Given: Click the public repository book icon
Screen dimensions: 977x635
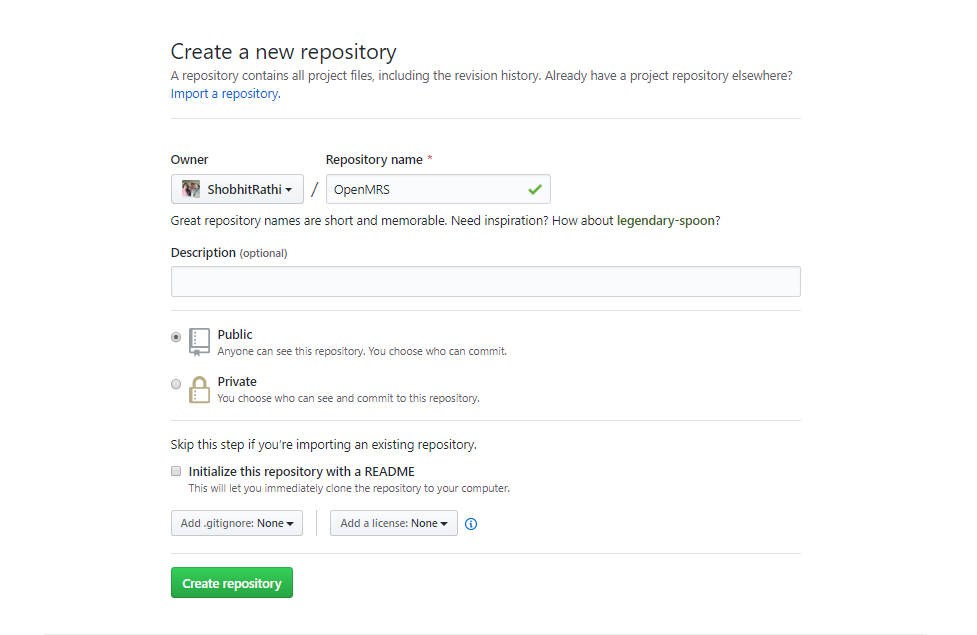Looking at the screenshot, I should 199,342.
